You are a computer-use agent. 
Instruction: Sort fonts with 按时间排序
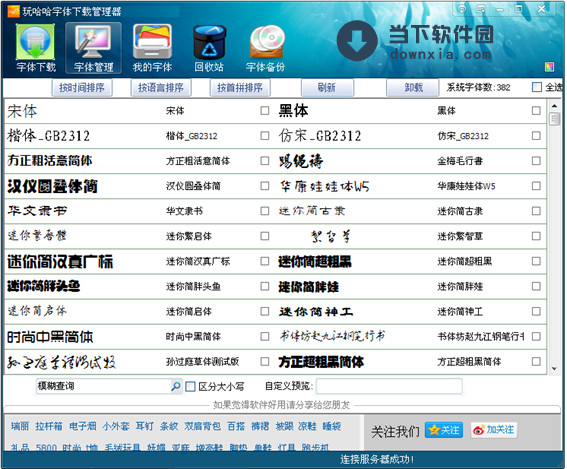(82, 88)
